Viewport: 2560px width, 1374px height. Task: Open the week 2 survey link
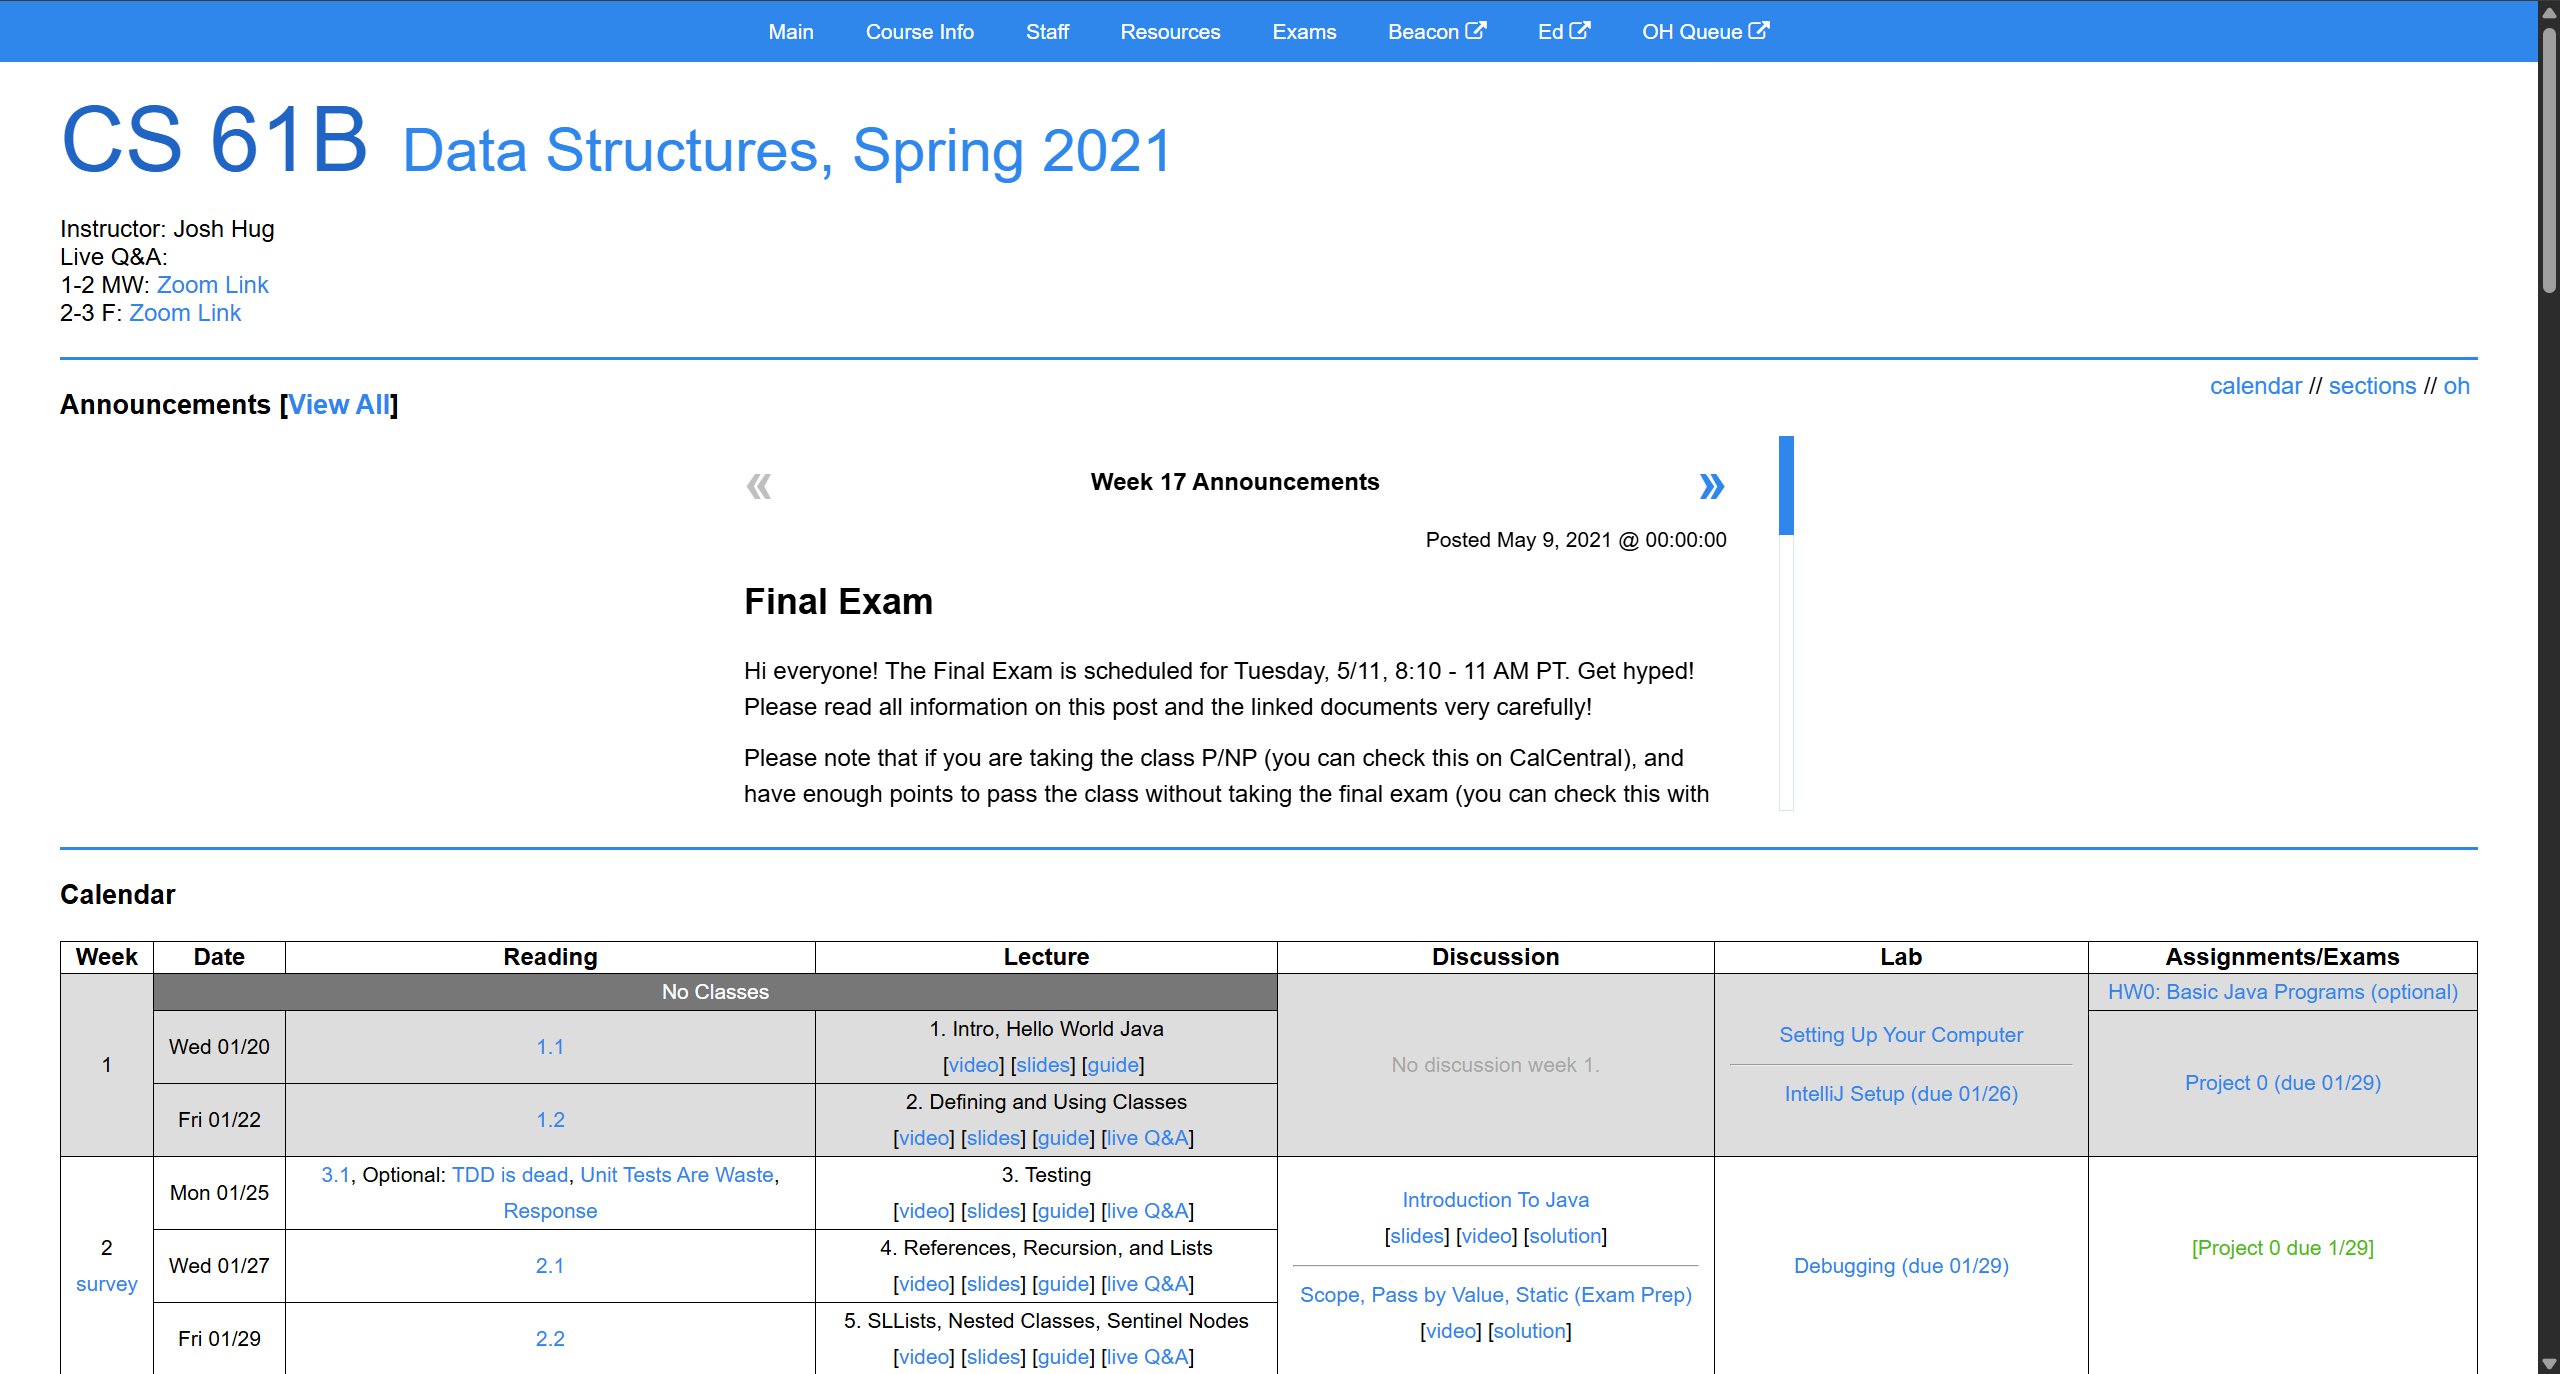(x=107, y=1284)
